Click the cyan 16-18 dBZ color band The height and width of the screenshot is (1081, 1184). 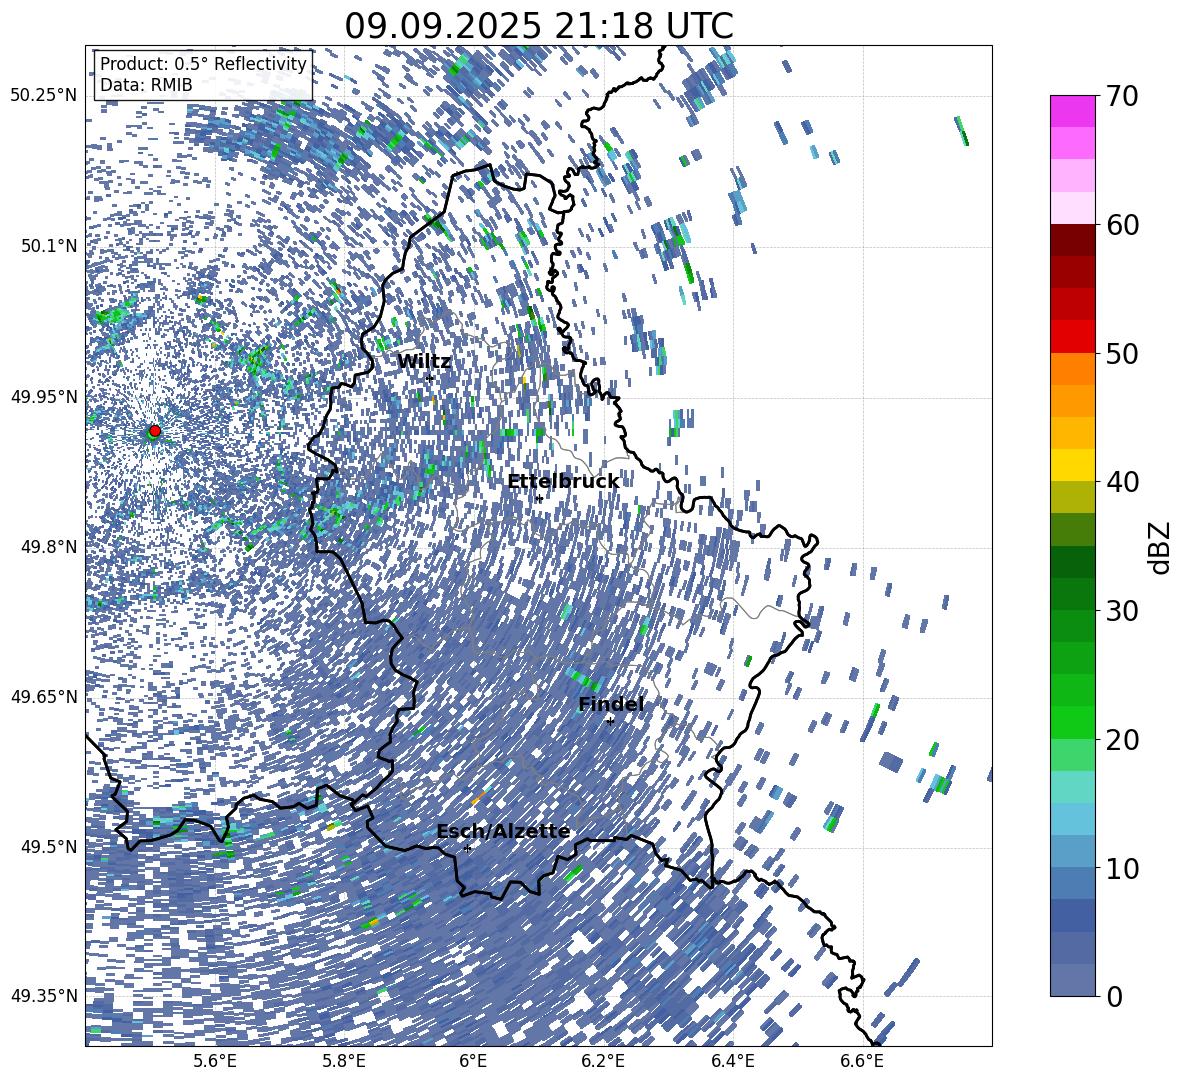1073,787
